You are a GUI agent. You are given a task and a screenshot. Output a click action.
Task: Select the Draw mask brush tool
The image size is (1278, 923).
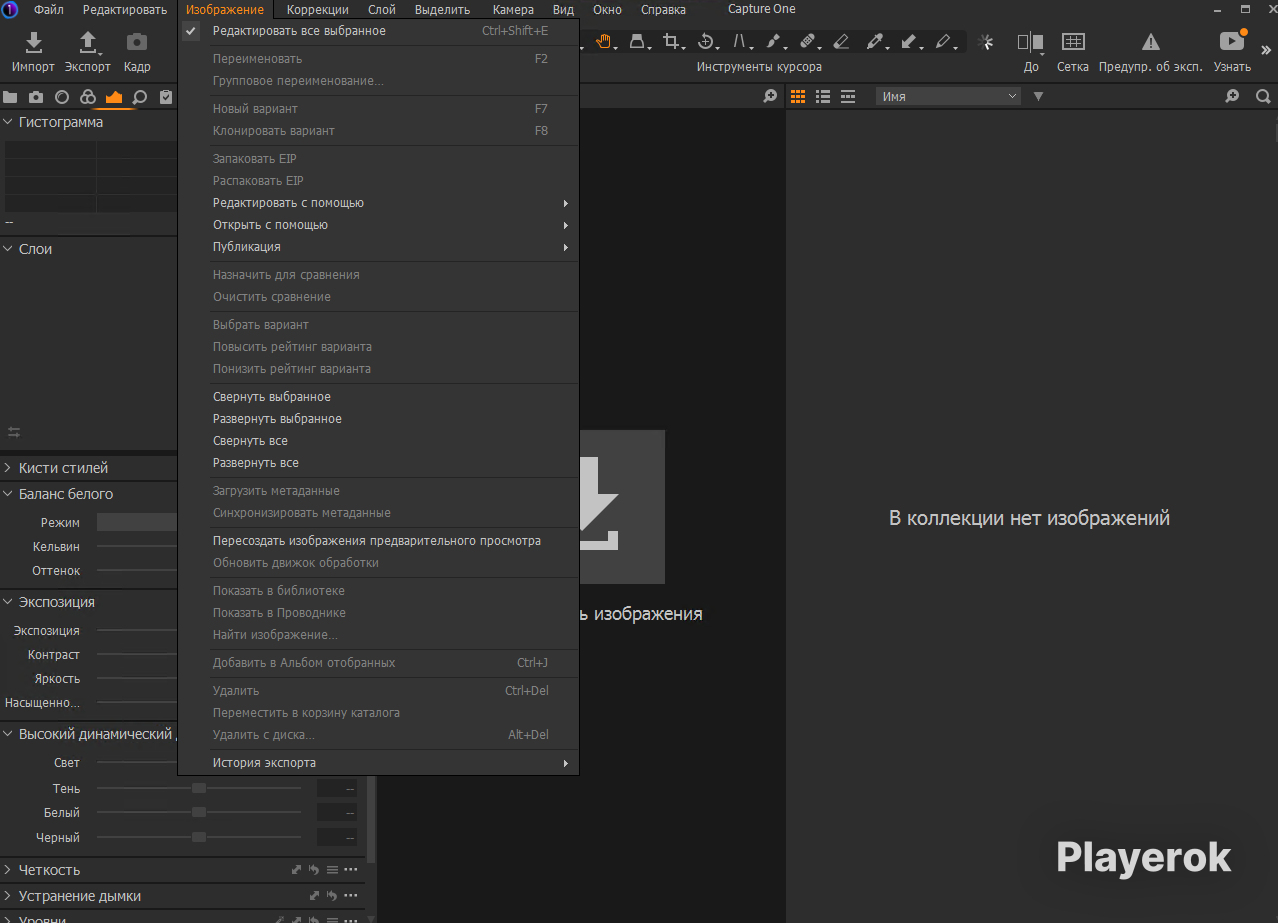tap(773, 42)
